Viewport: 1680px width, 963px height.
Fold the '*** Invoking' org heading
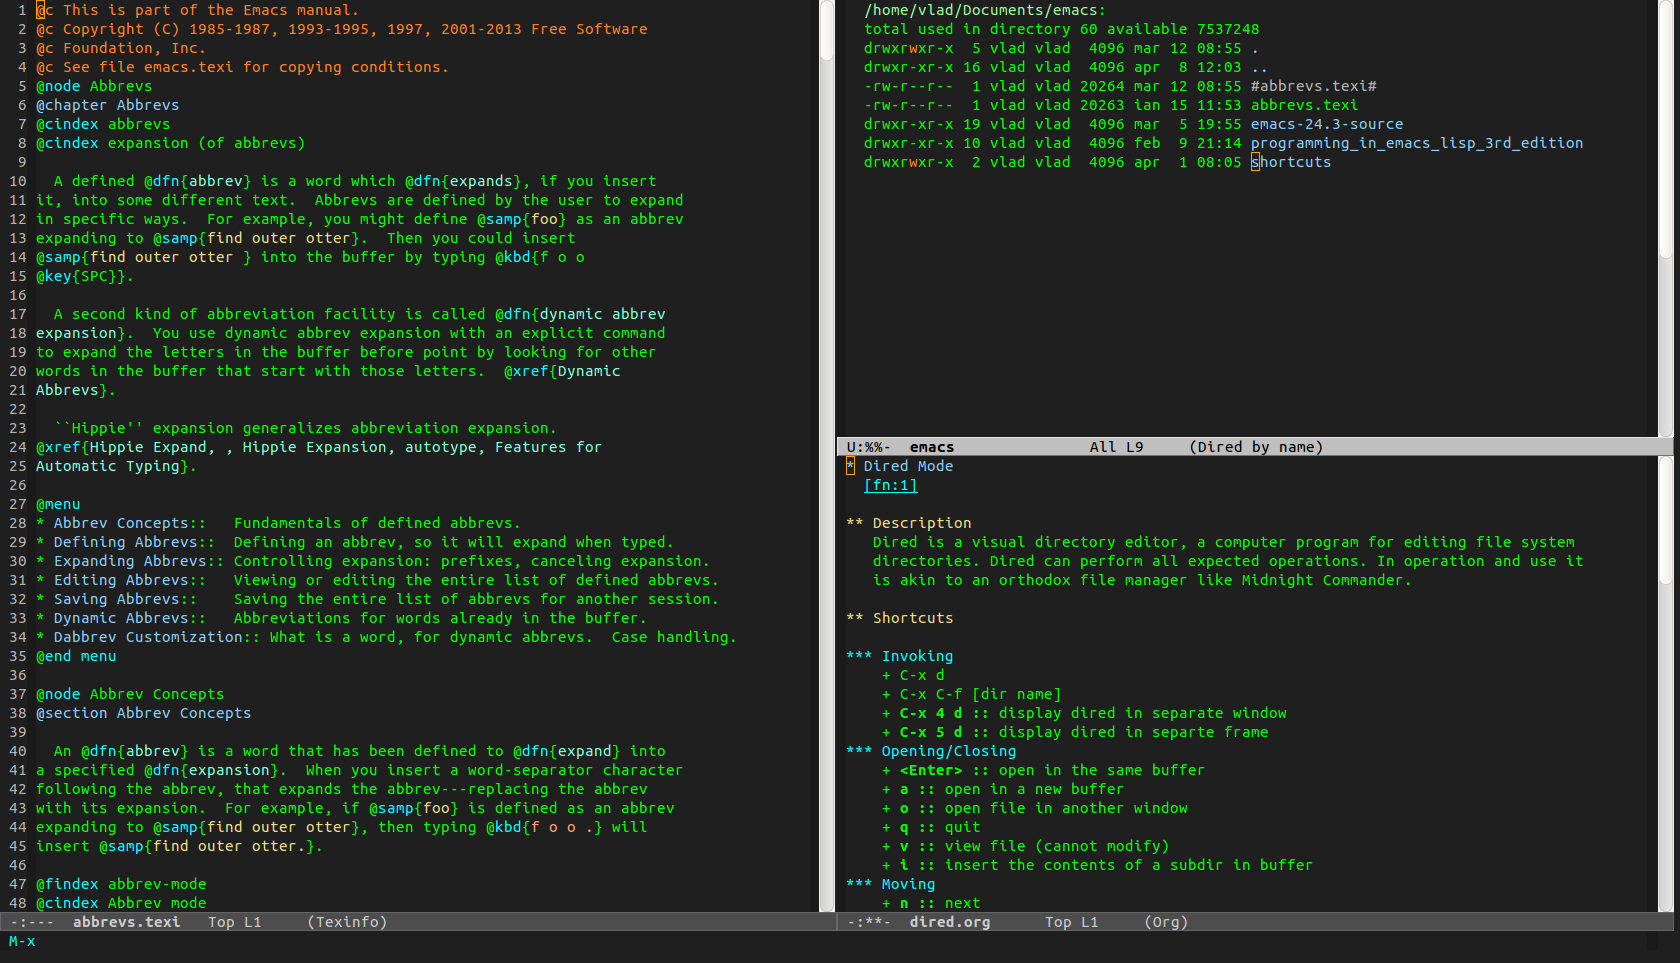click(x=900, y=656)
